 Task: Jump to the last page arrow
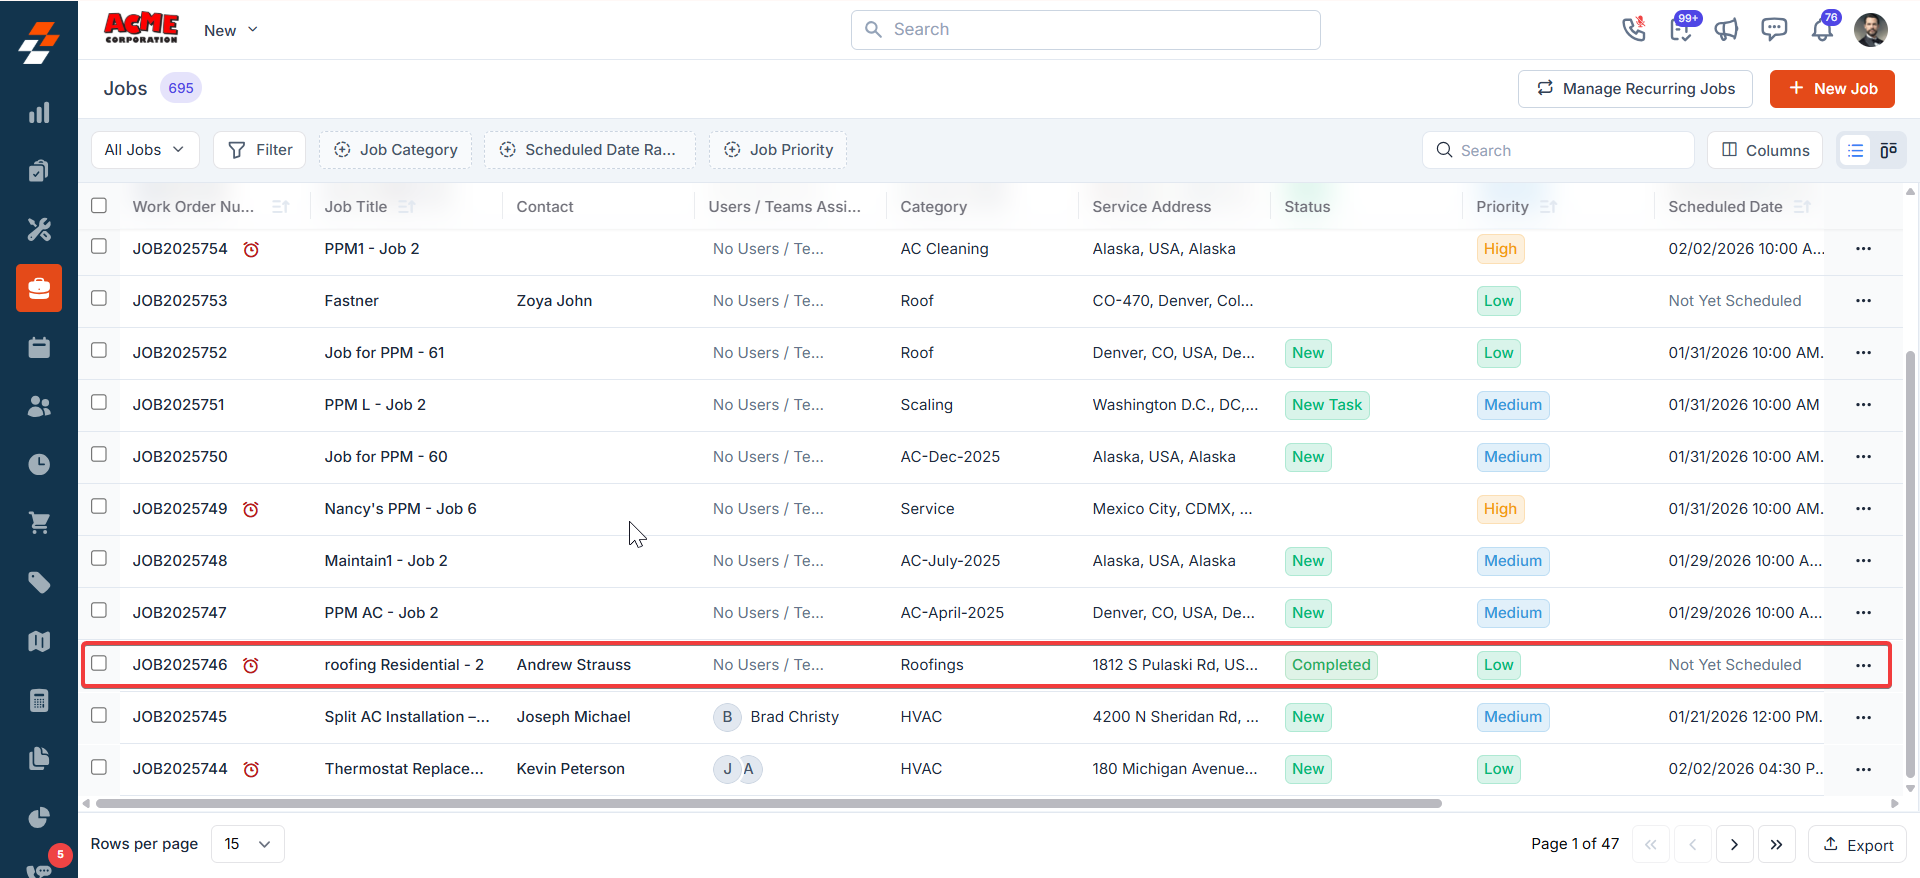click(1776, 845)
